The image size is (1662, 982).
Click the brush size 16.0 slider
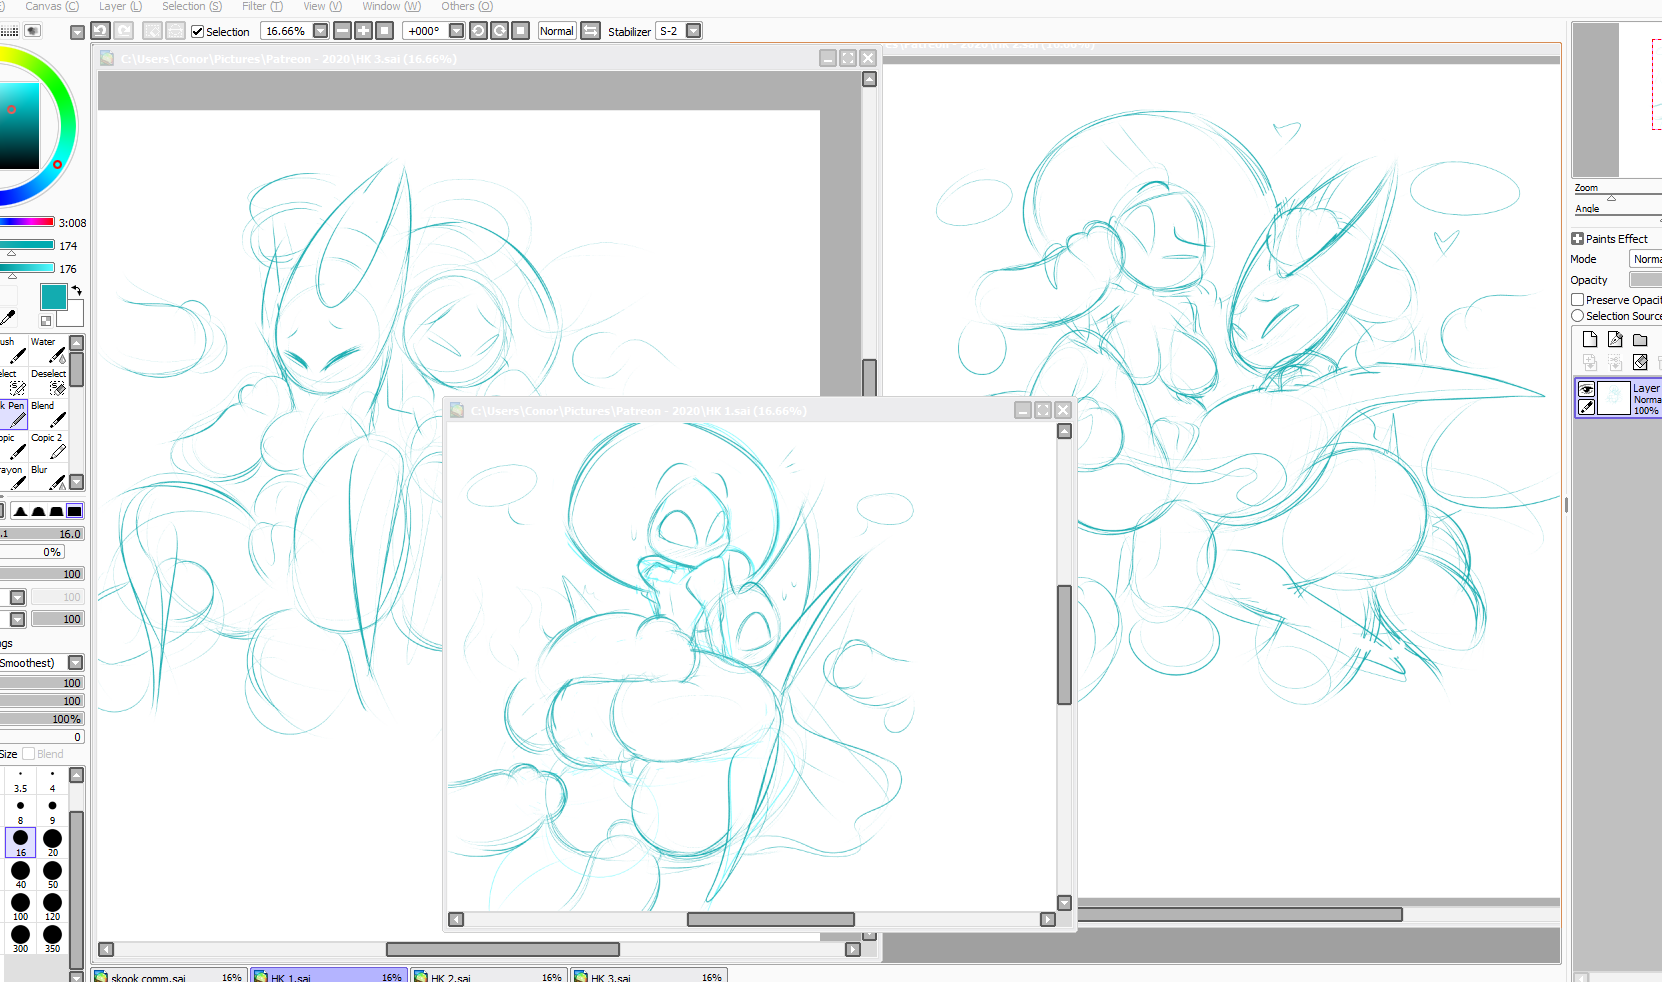[42, 534]
